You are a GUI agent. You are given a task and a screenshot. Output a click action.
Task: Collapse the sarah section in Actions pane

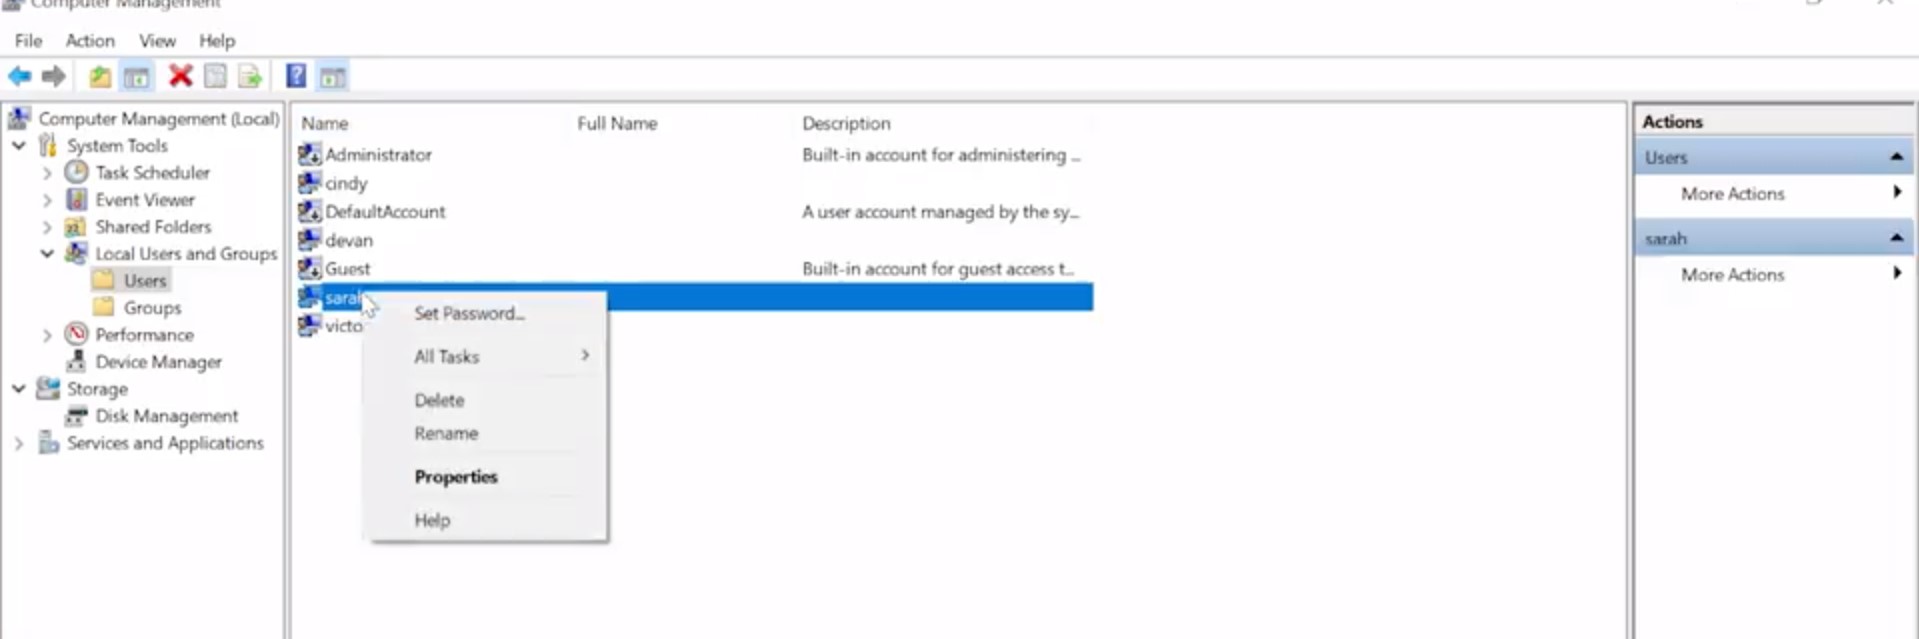tap(1896, 238)
